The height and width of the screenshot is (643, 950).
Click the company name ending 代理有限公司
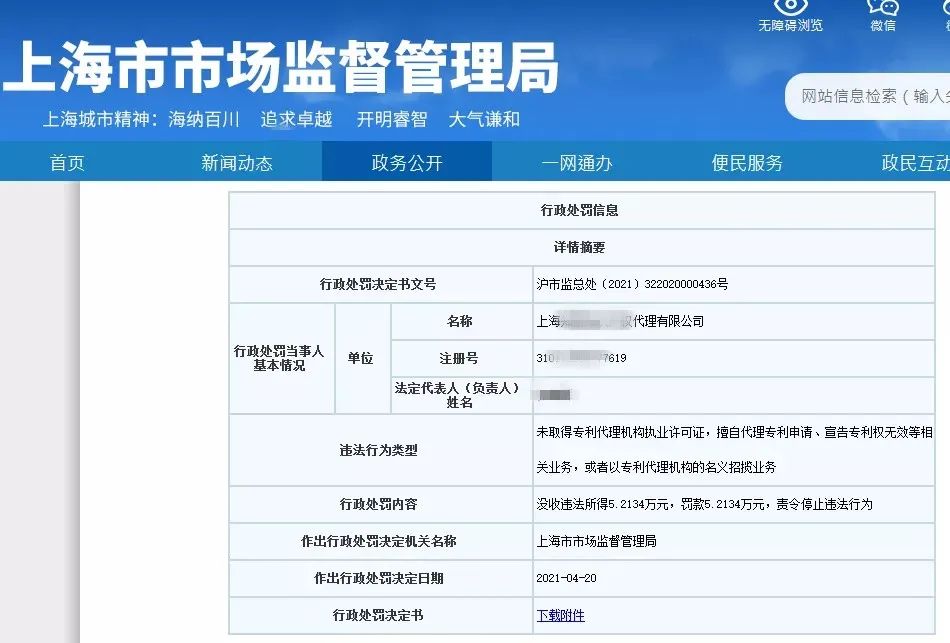620,321
